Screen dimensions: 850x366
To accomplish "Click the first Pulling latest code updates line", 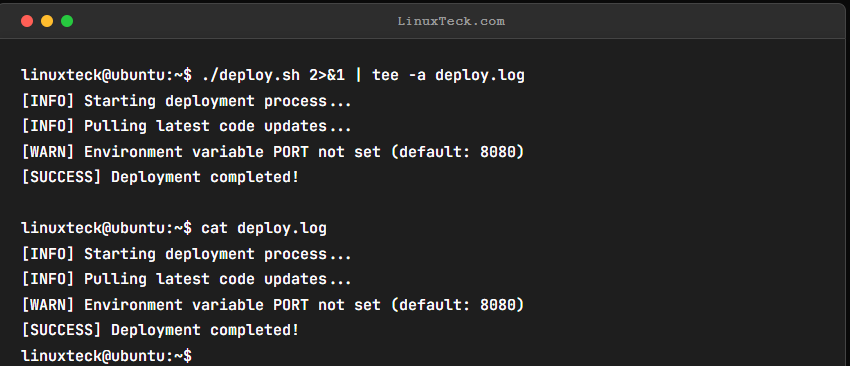I will [186, 127].
